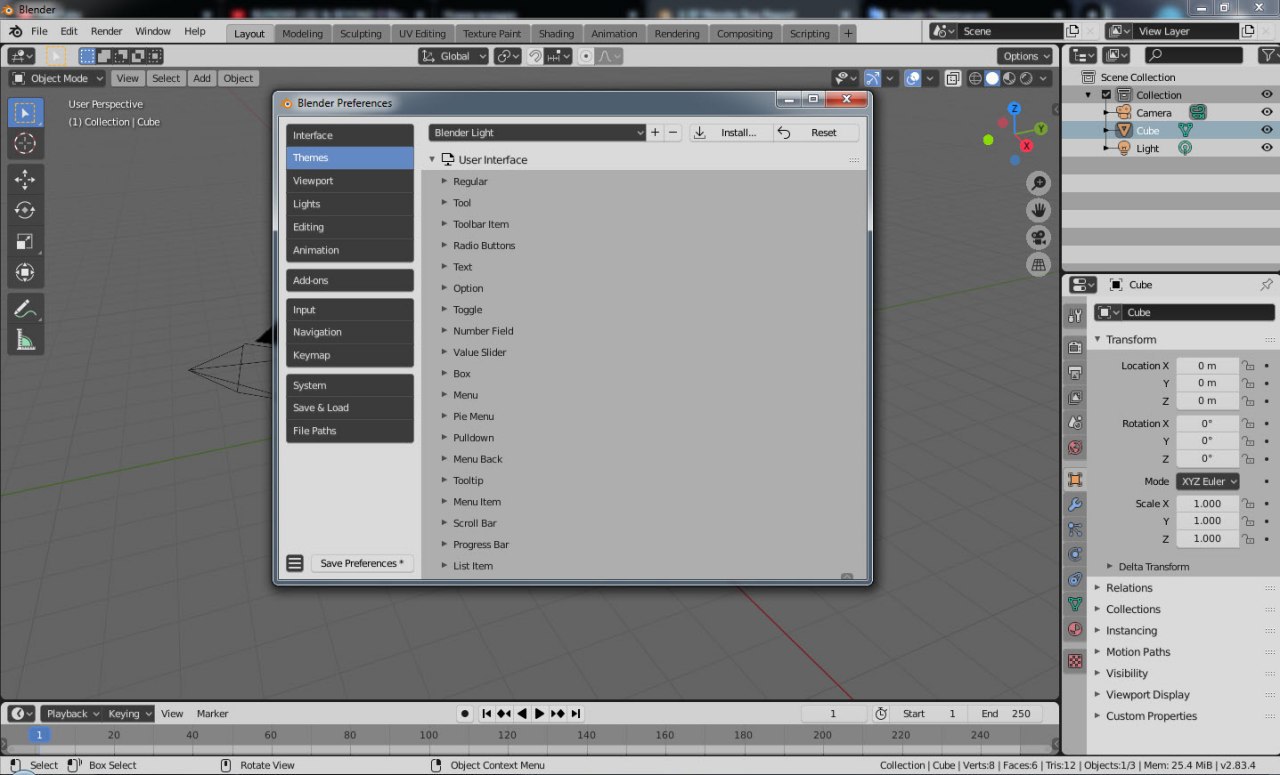1280x775 pixels.
Task: Hide the Cube object in outliner
Action: [x=1267, y=130]
